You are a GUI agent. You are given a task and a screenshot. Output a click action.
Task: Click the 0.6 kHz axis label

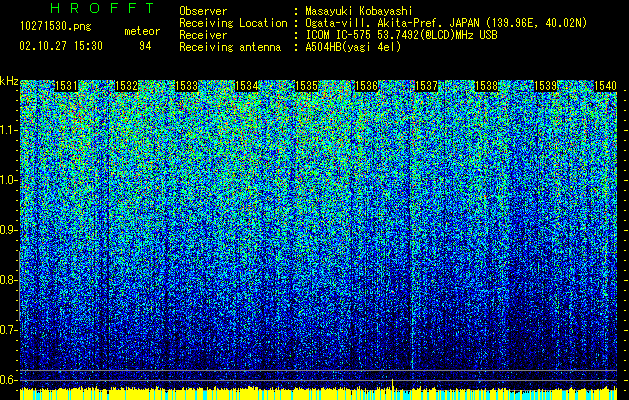8,380
